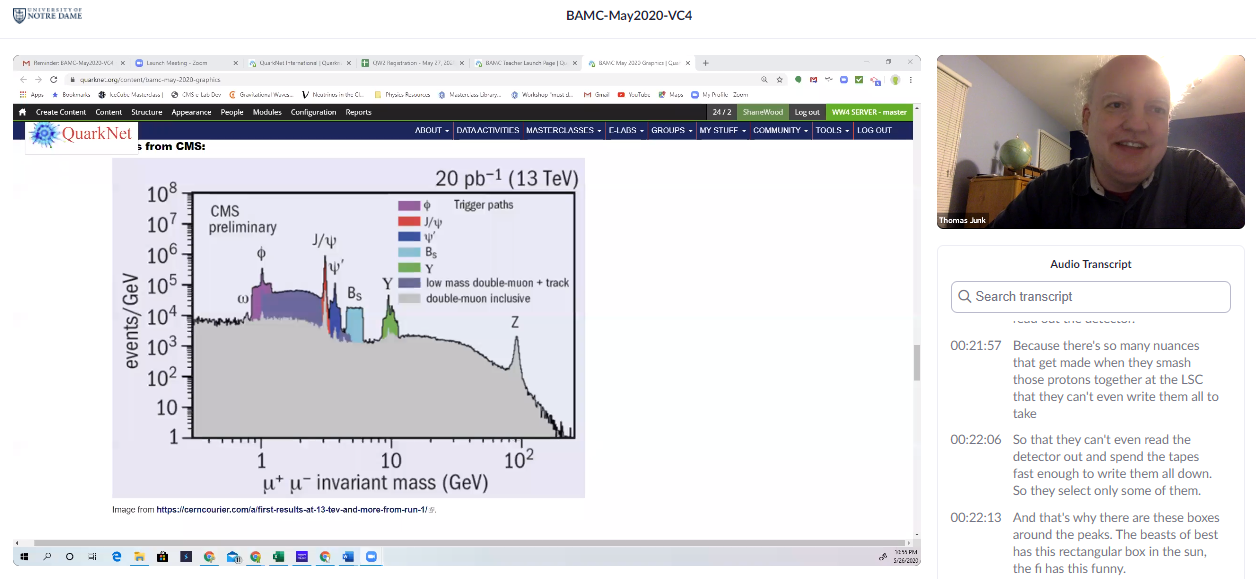Launch Microsoft Edge from the taskbar
The height and width of the screenshot is (579, 1256).
click(116, 556)
